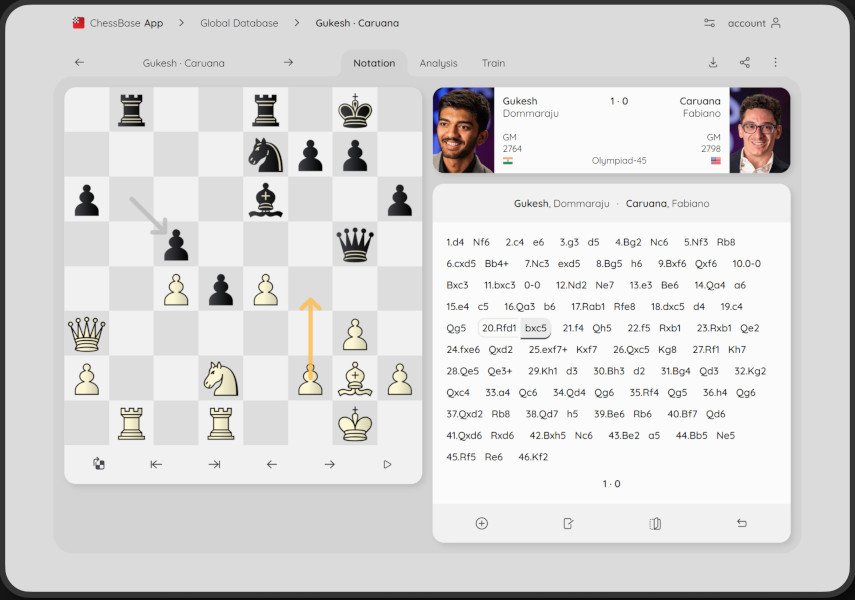The image size is (855, 600).
Task: Download the Gukesh-Caruana game
Action: [x=712, y=63]
